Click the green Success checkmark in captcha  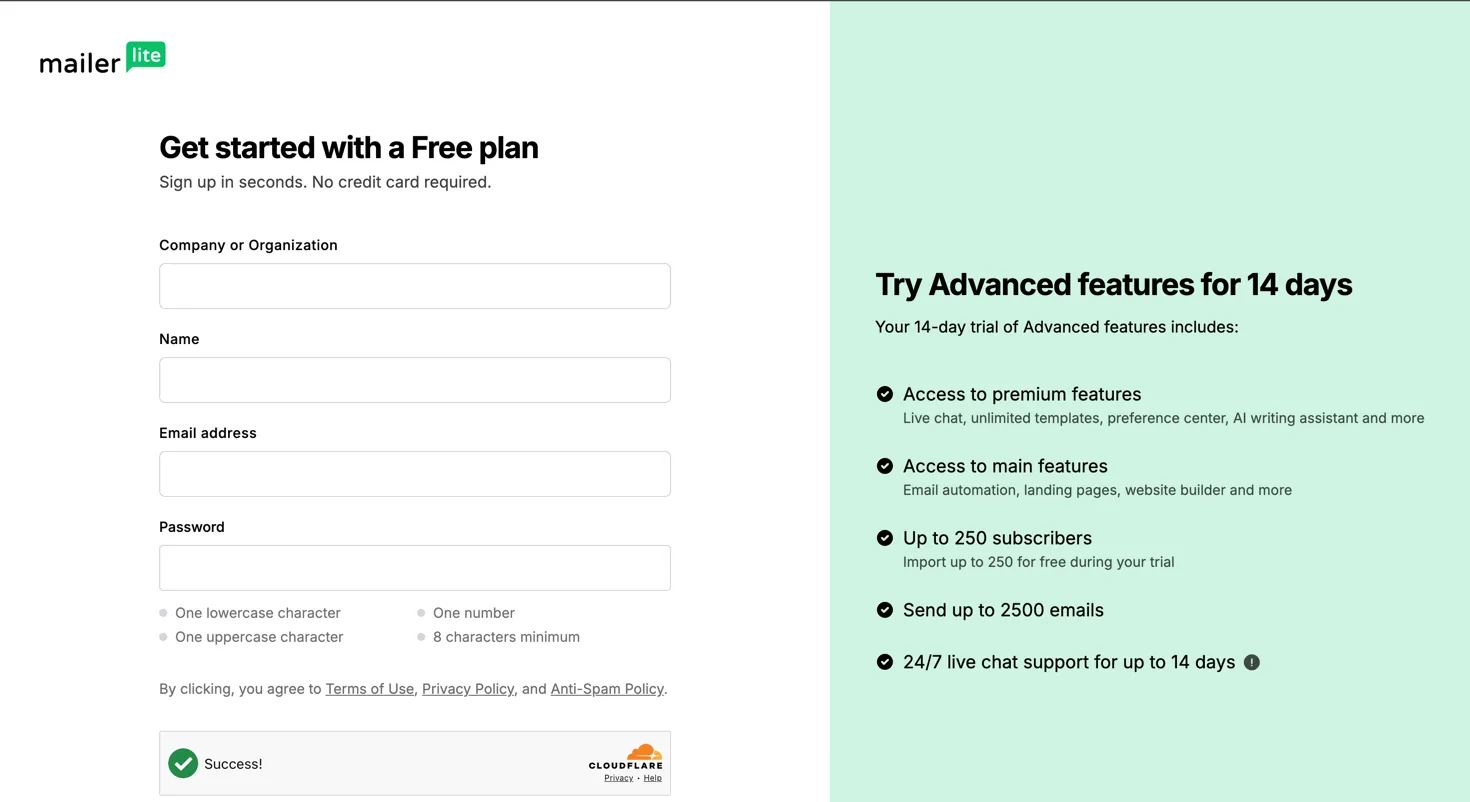183,763
